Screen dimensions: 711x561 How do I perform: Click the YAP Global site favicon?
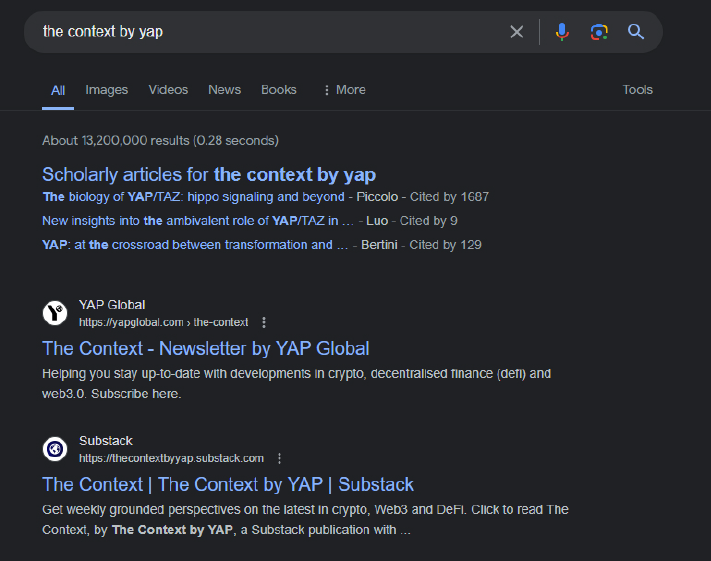point(56,313)
